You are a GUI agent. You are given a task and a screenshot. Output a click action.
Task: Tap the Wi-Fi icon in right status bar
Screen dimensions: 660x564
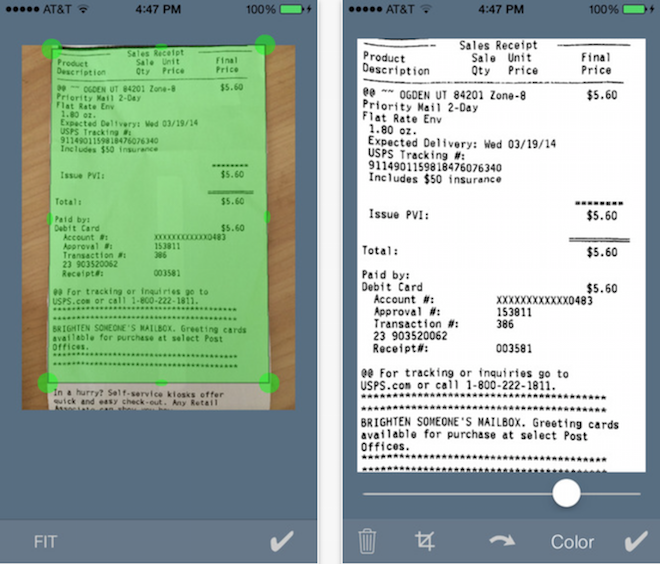click(x=426, y=9)
